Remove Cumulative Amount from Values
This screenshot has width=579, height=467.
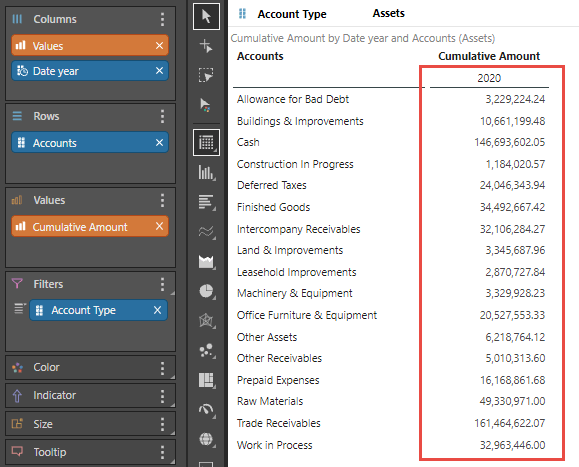coord(159,226)
